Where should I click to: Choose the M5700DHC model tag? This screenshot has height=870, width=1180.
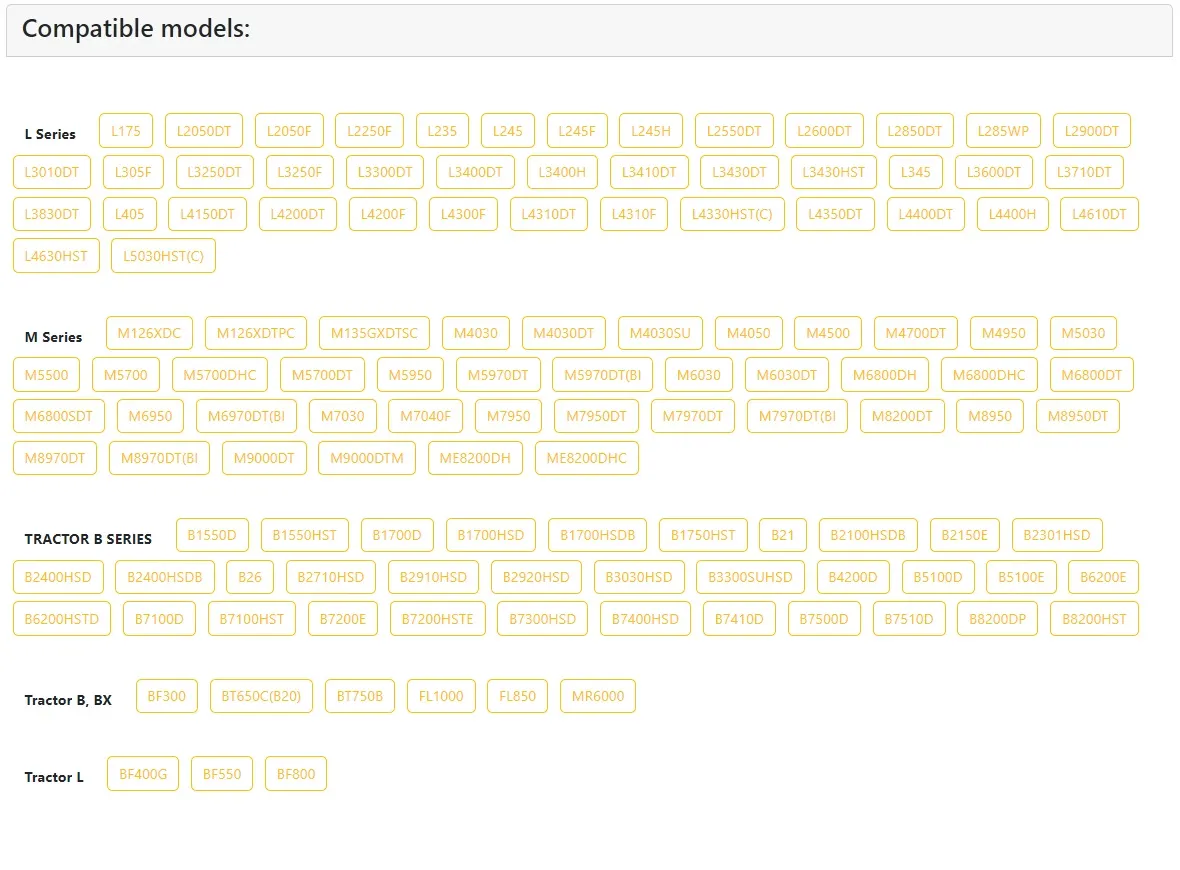pyautogui.click(x=220, y=375)
